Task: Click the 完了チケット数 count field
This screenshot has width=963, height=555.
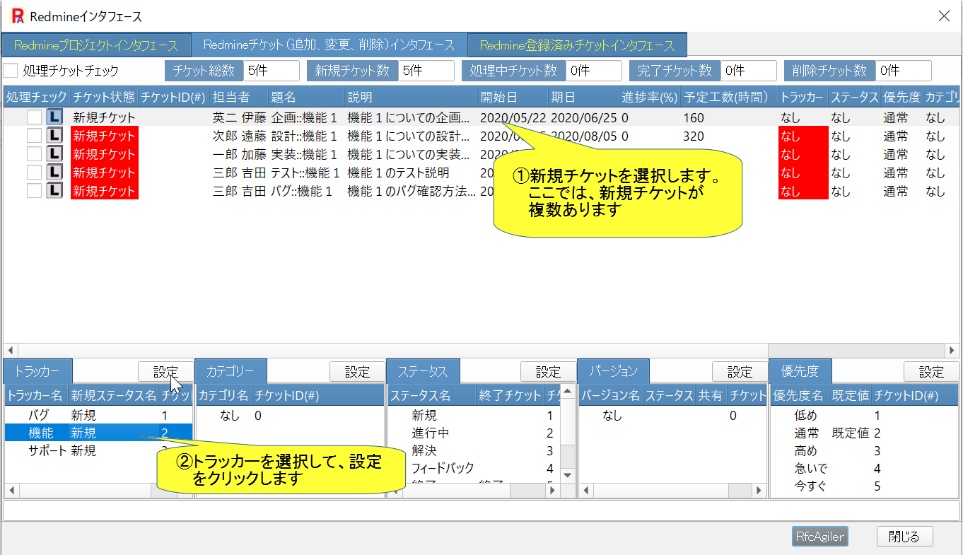Action: 748,71
